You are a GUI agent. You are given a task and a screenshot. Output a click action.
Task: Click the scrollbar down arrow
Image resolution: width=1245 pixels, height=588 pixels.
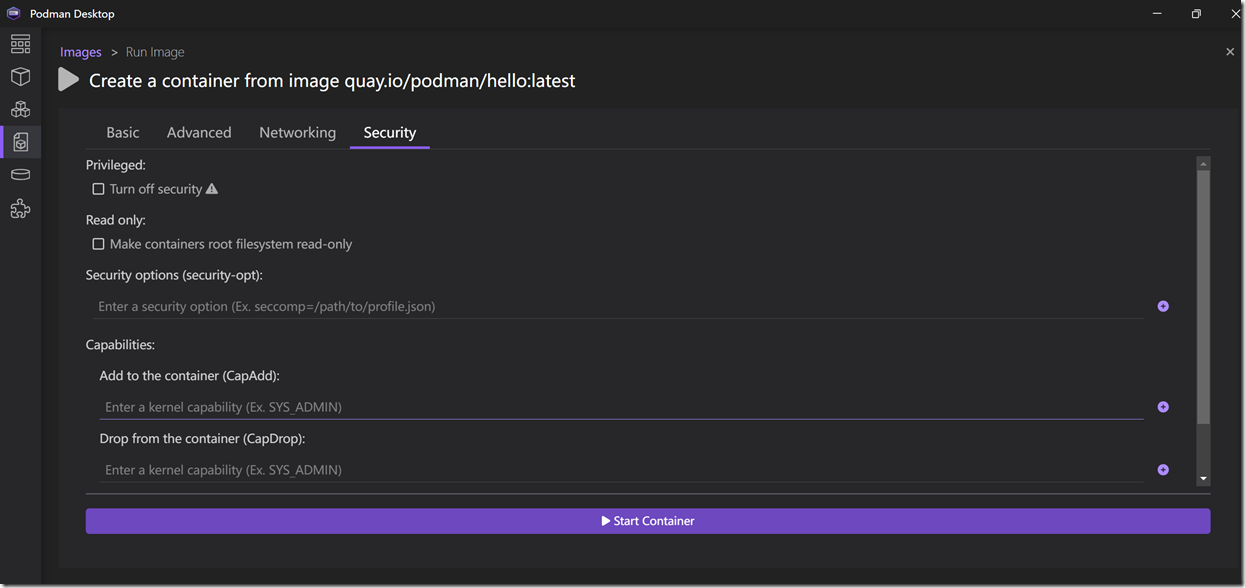1203,480
